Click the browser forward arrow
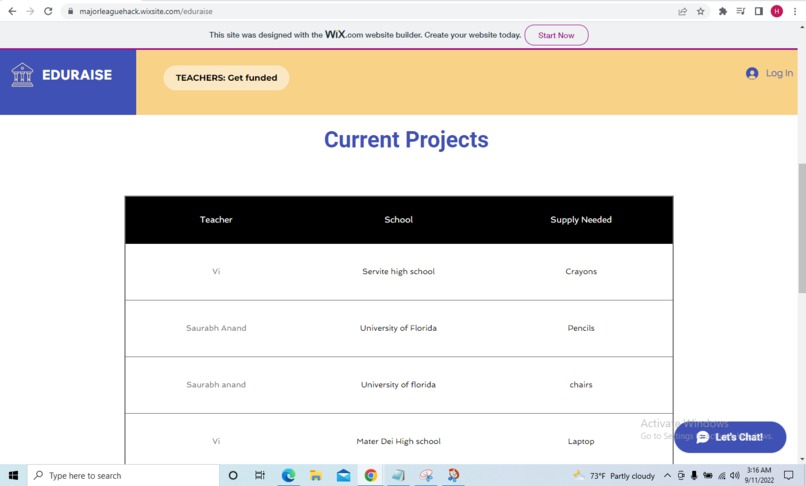Screen dimensions: 806x486 [30, 11]
